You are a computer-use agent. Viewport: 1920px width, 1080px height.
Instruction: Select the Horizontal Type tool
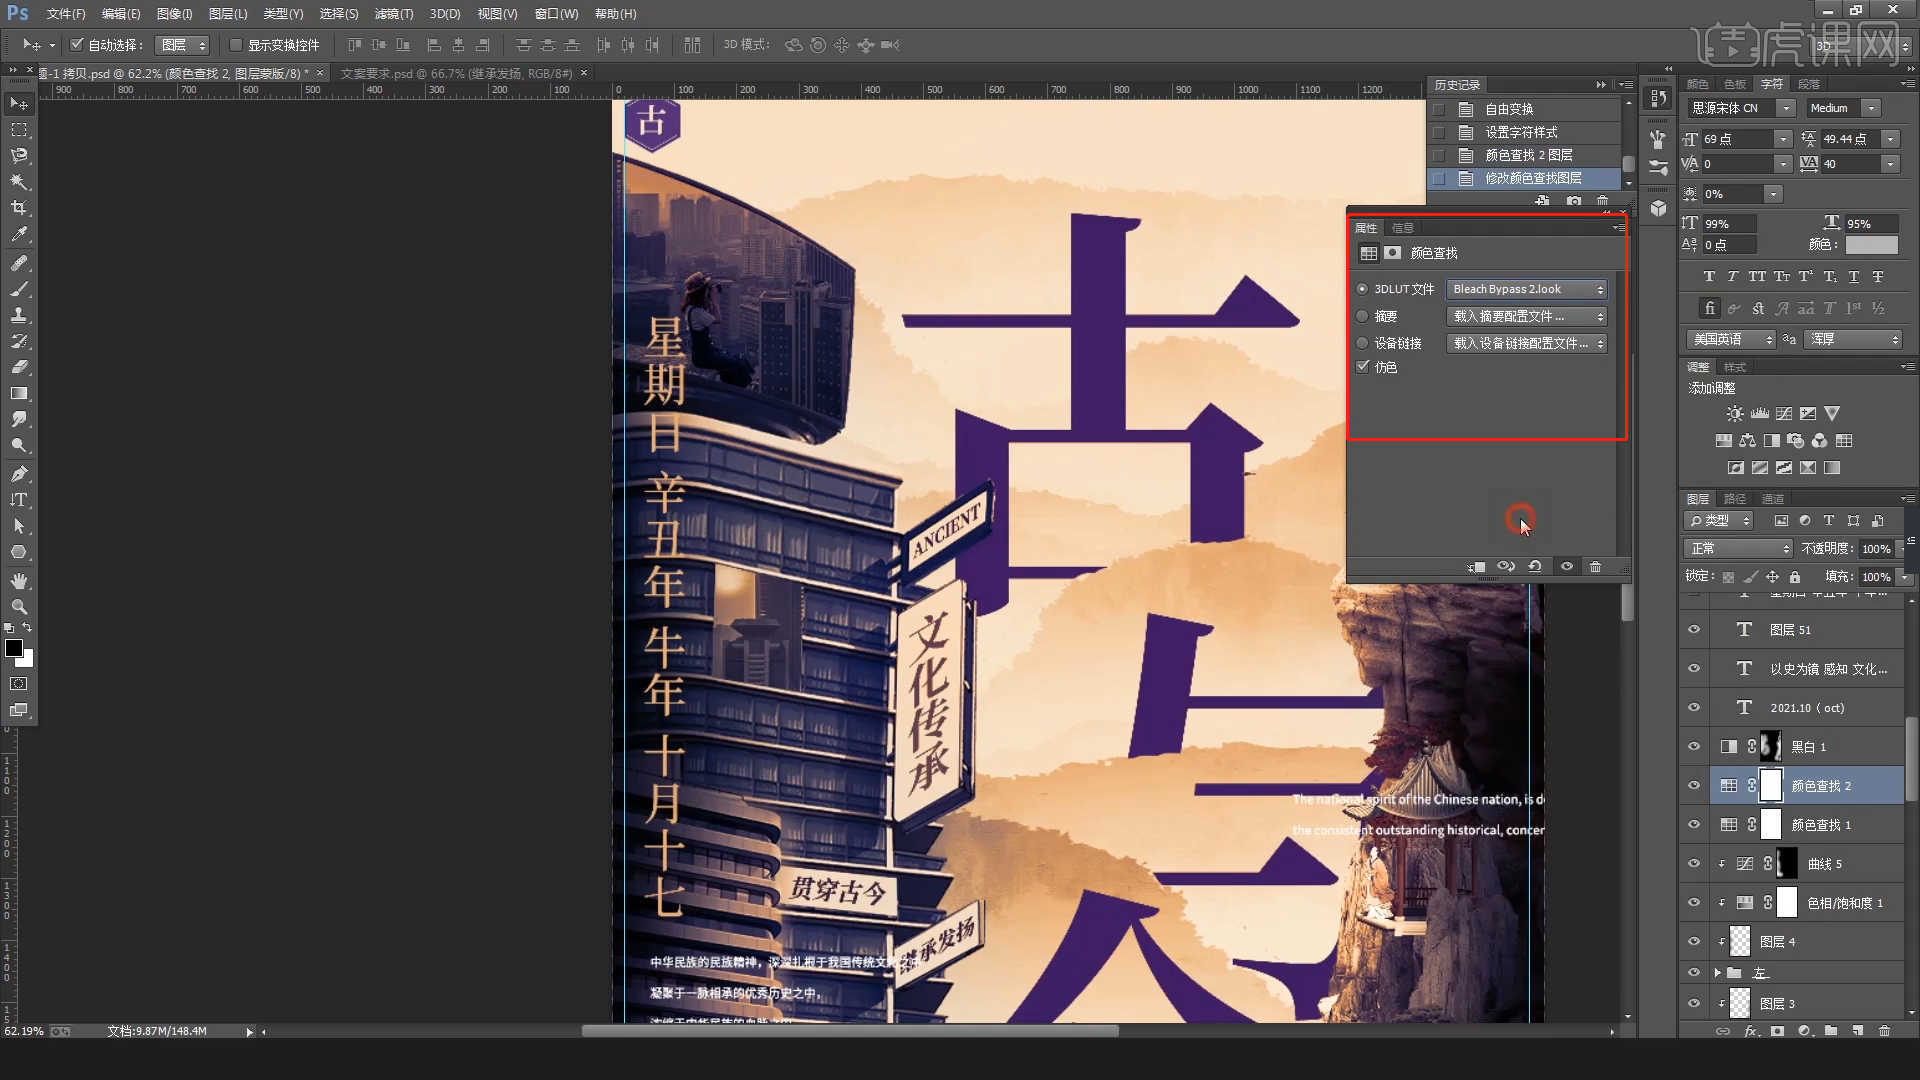(19, 500)
